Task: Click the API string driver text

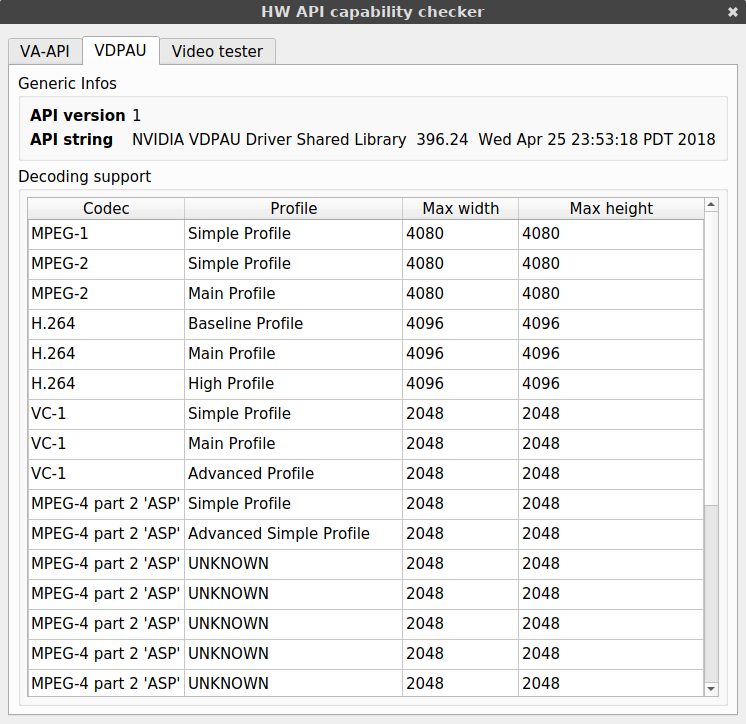Action: 423,139
